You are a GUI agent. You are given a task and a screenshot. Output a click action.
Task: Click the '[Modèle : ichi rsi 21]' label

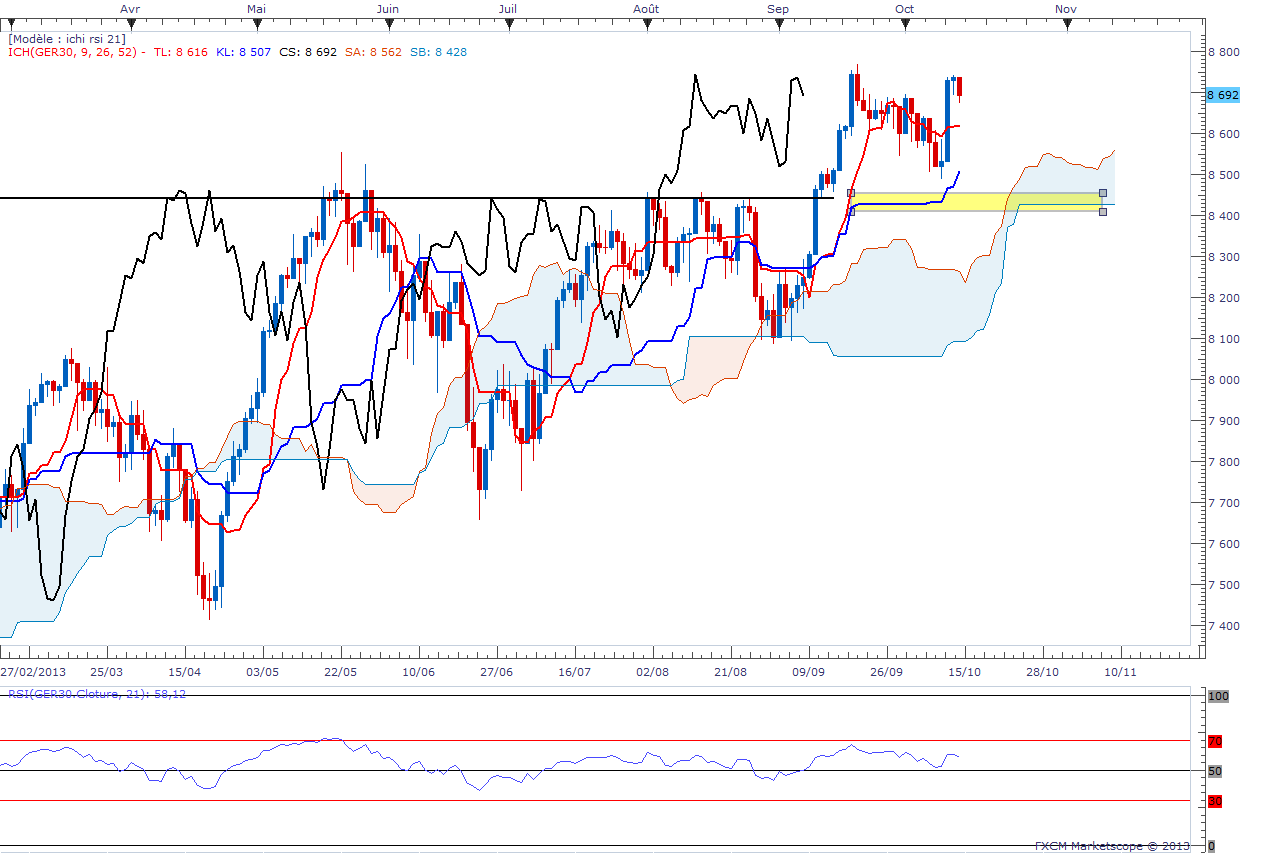pyautogui.click(x=66, y=38)
